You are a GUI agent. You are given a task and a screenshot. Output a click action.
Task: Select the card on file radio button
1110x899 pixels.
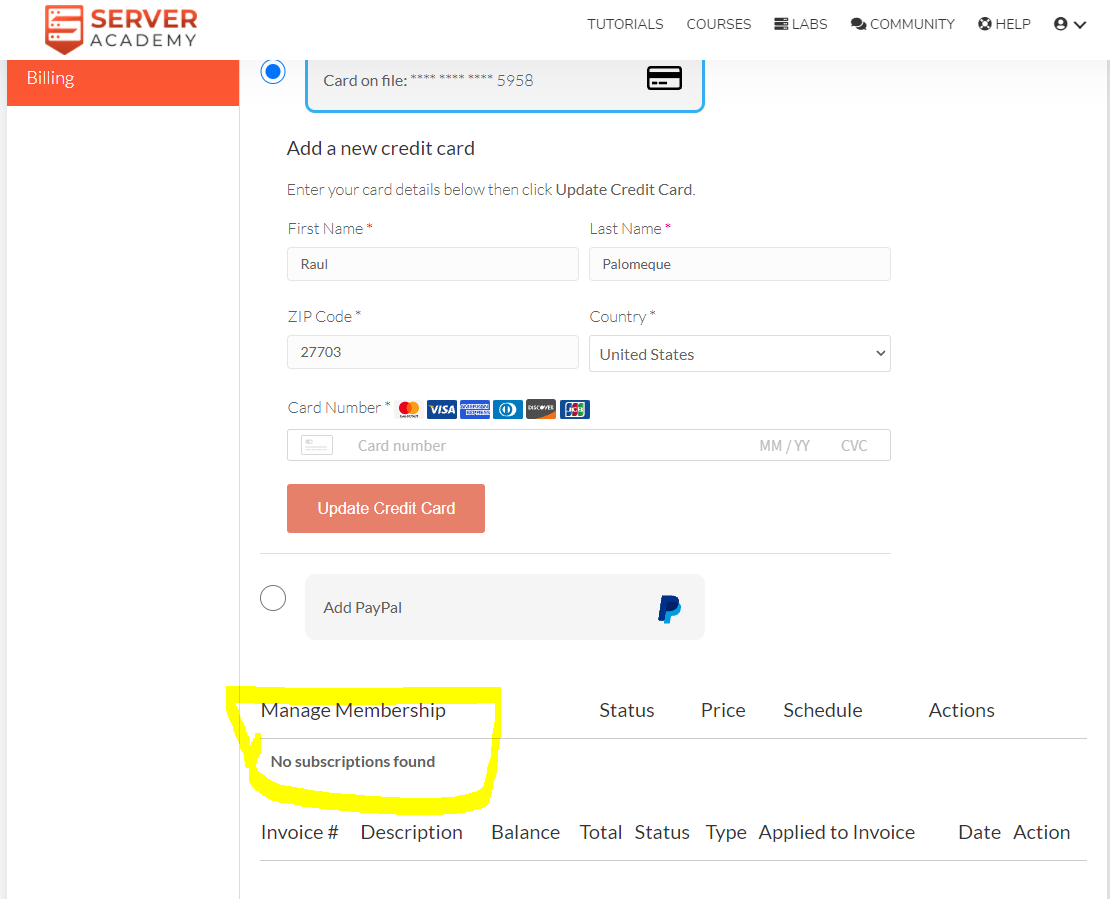273,72
